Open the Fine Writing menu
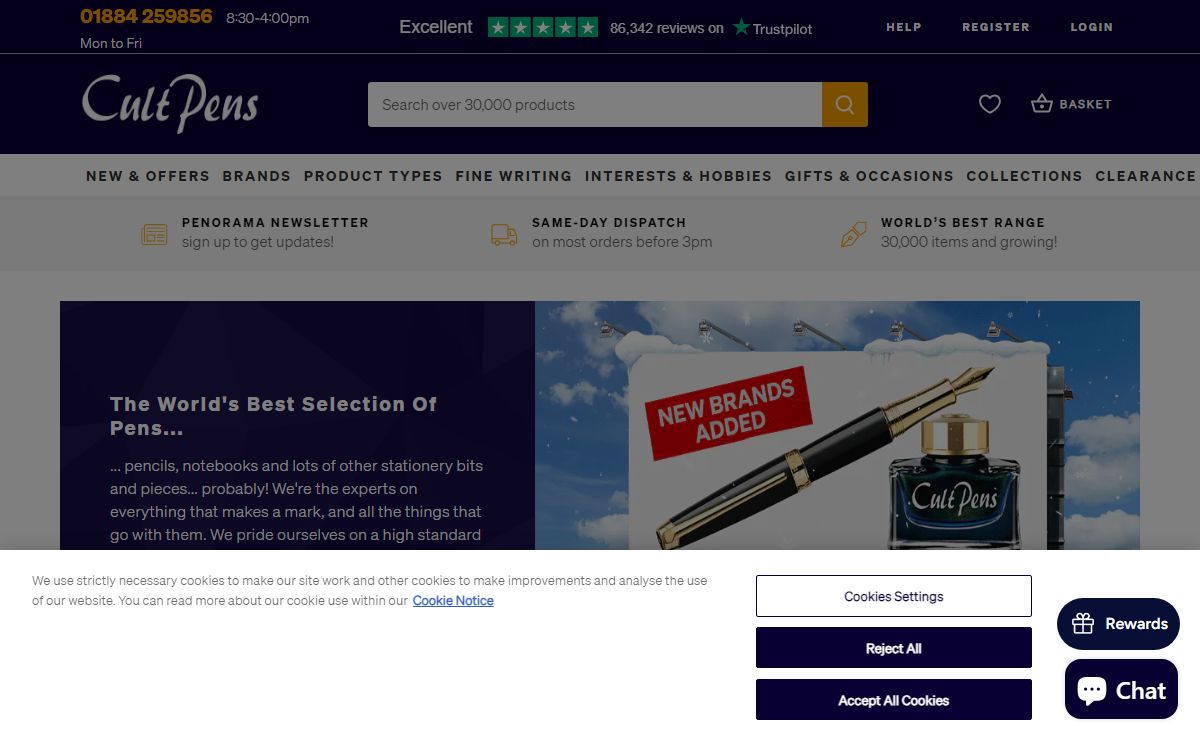The image size is (1200, 740). tap(514, 176)
